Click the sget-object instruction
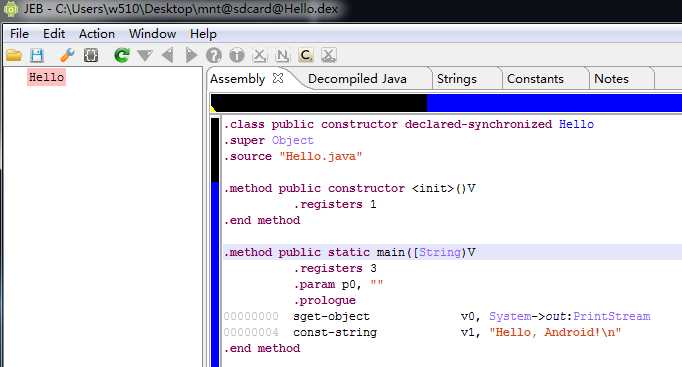This screenshot has height=367, width=682. [331, 317]
